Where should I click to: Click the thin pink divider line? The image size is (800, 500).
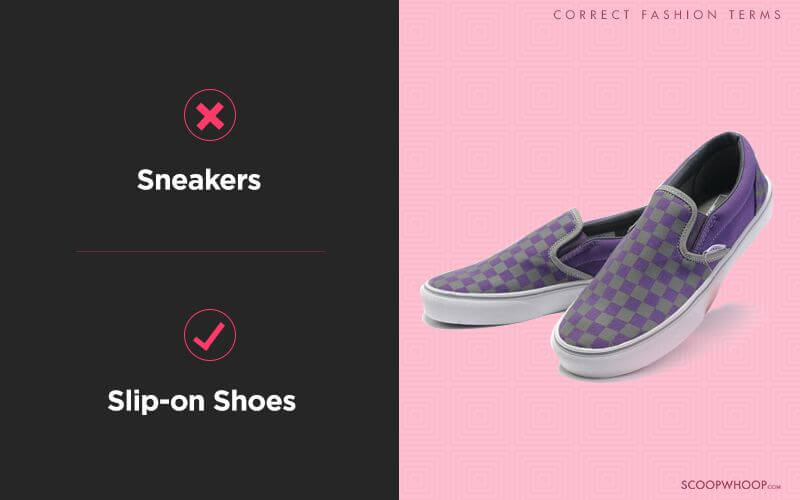201,252
